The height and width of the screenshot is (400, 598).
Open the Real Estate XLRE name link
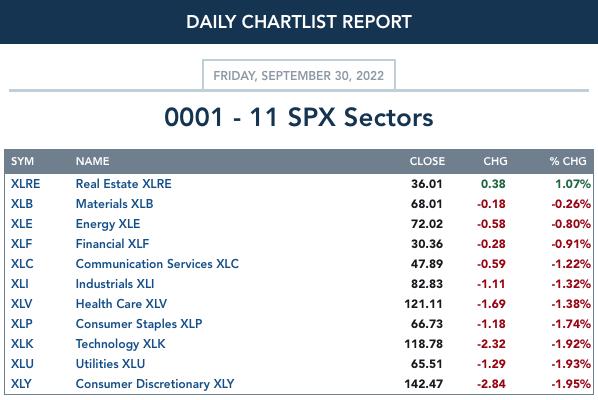[x=124, y=184]
